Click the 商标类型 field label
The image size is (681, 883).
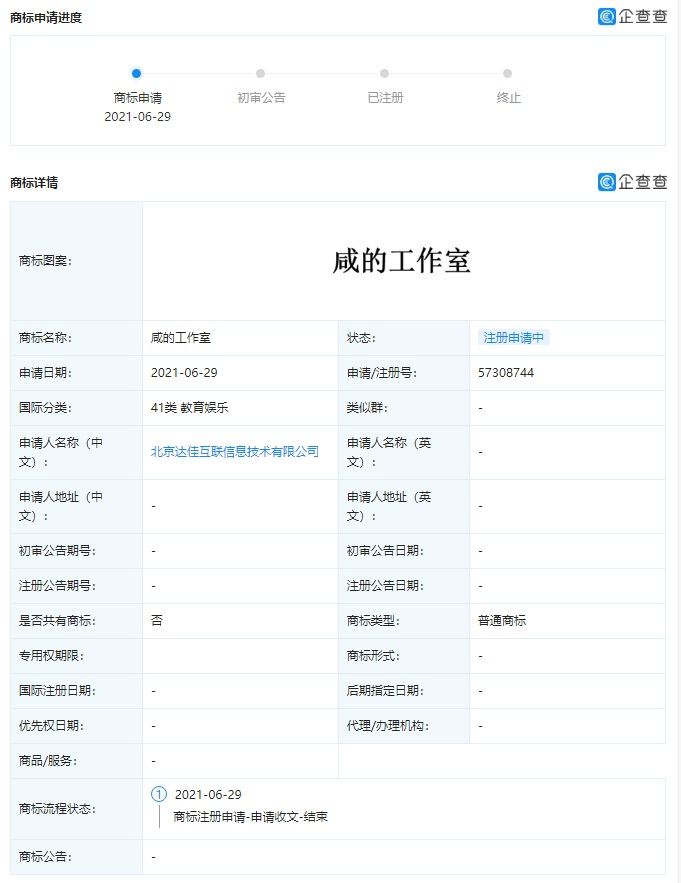(x=373, y=621)
